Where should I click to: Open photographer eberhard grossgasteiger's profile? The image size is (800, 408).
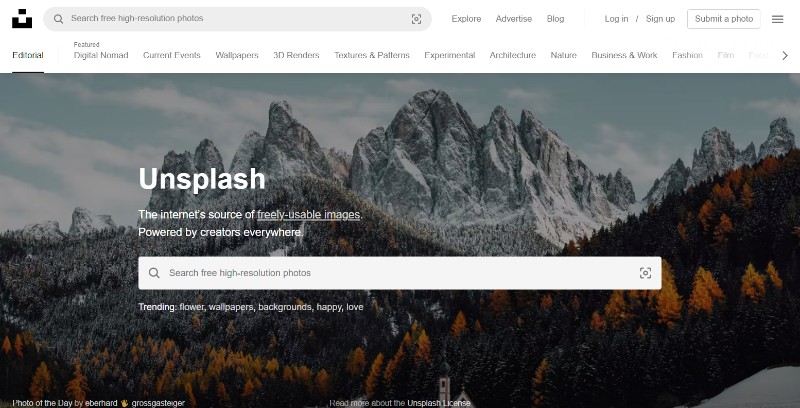(x=134, y=403)
